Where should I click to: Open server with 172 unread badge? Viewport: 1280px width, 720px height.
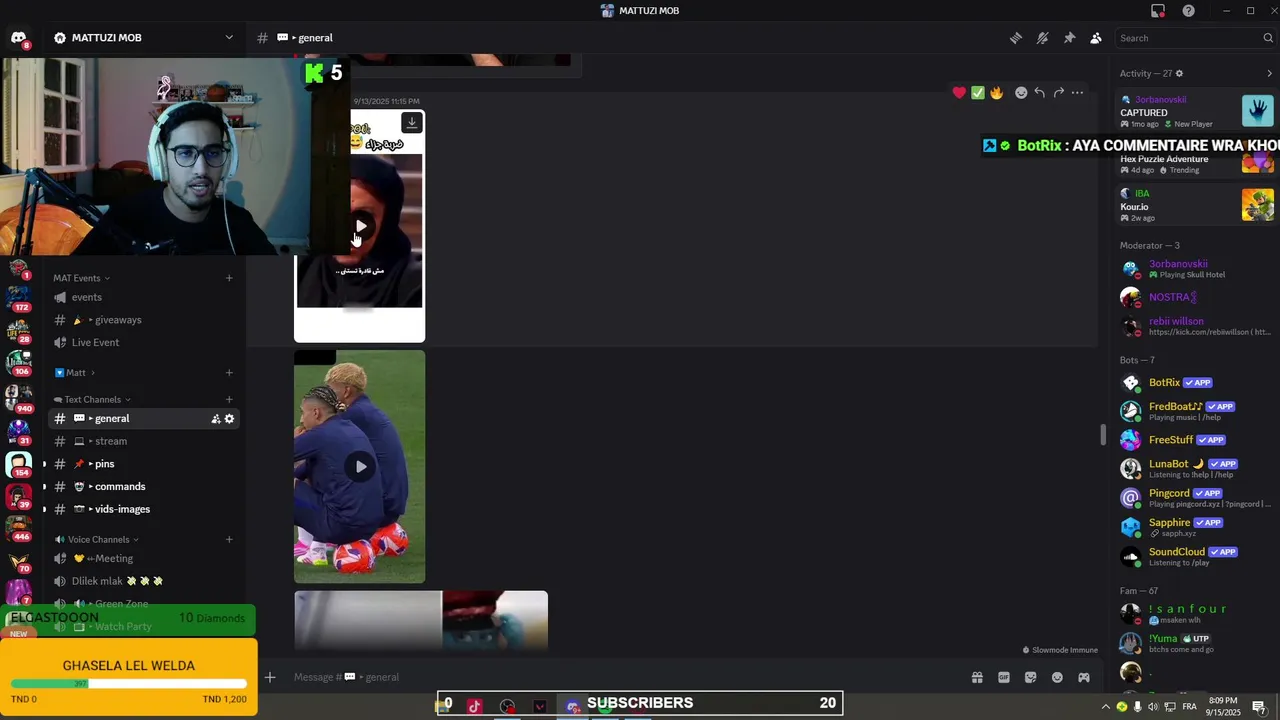click(18, 296)
